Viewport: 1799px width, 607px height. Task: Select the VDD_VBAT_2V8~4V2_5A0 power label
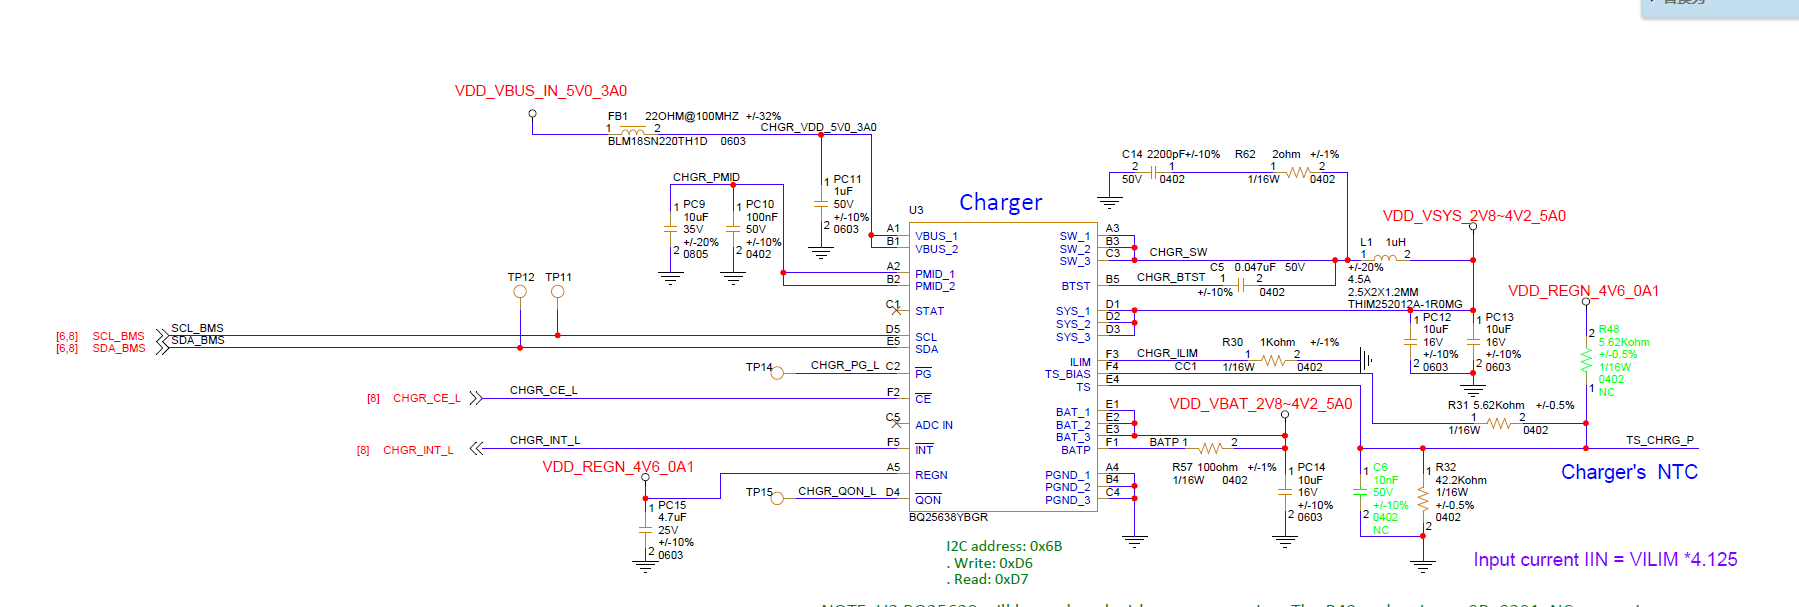tap(1261, 404)
